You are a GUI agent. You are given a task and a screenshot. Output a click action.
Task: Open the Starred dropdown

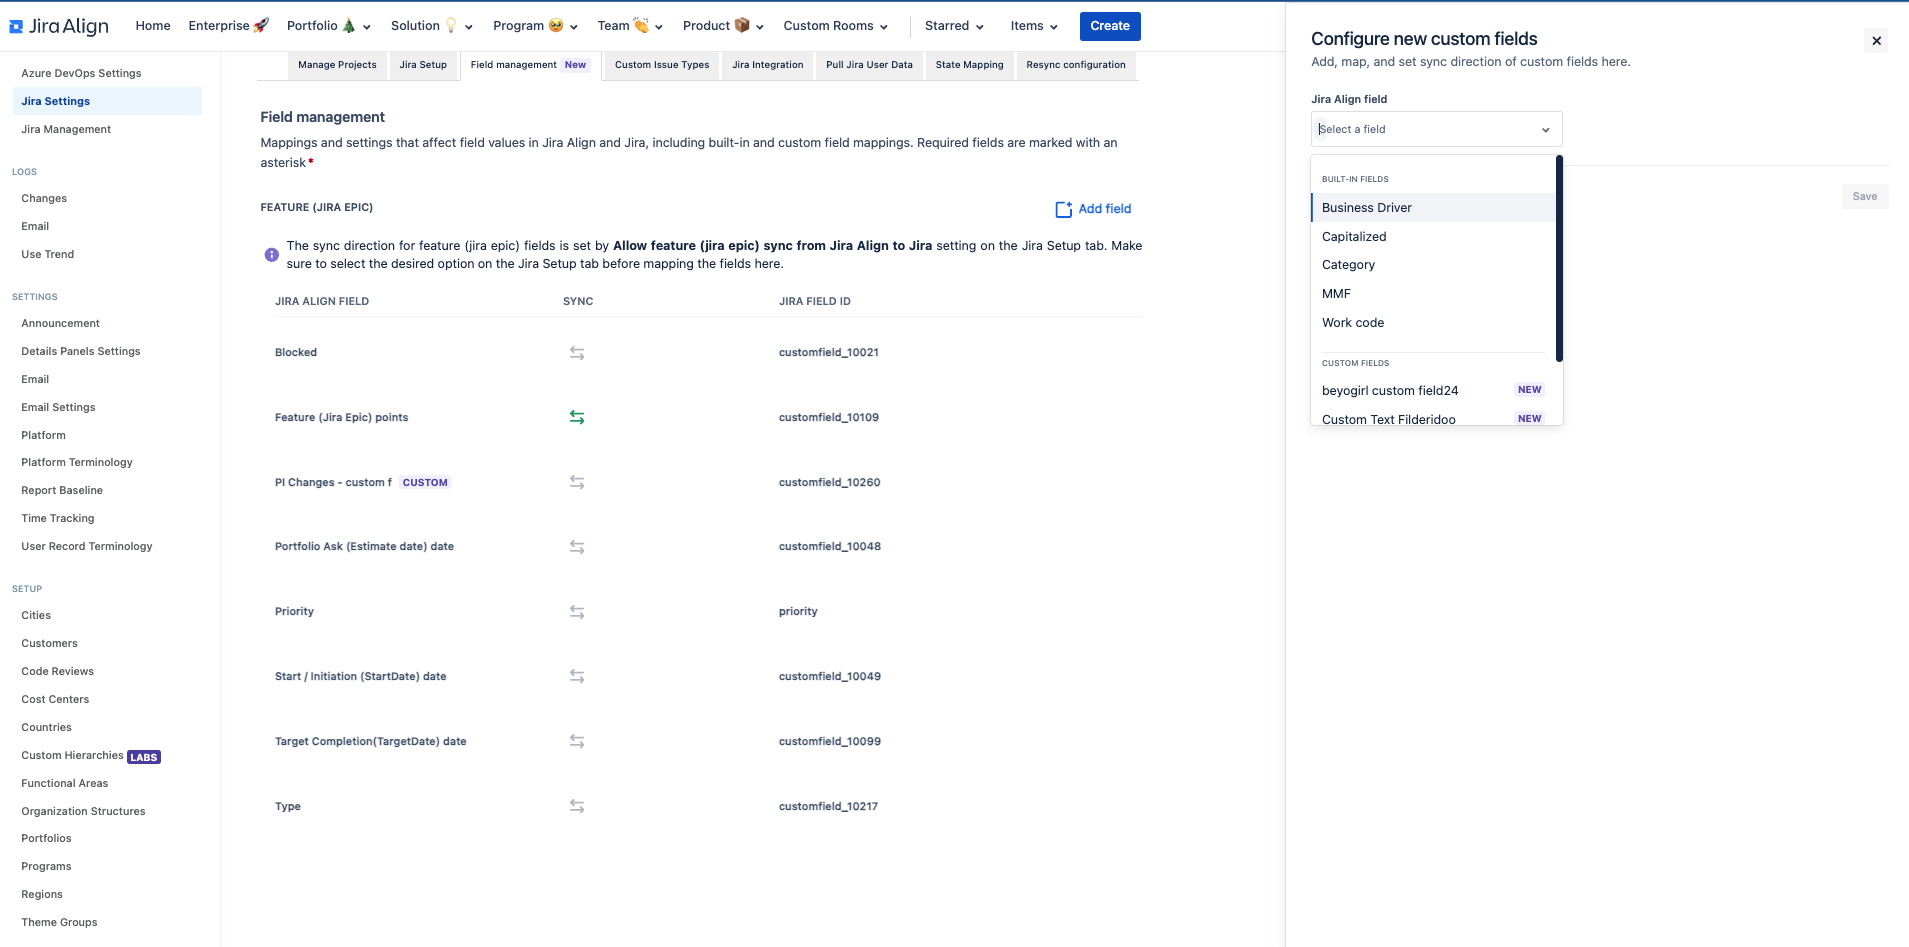[x=954, y=26]
